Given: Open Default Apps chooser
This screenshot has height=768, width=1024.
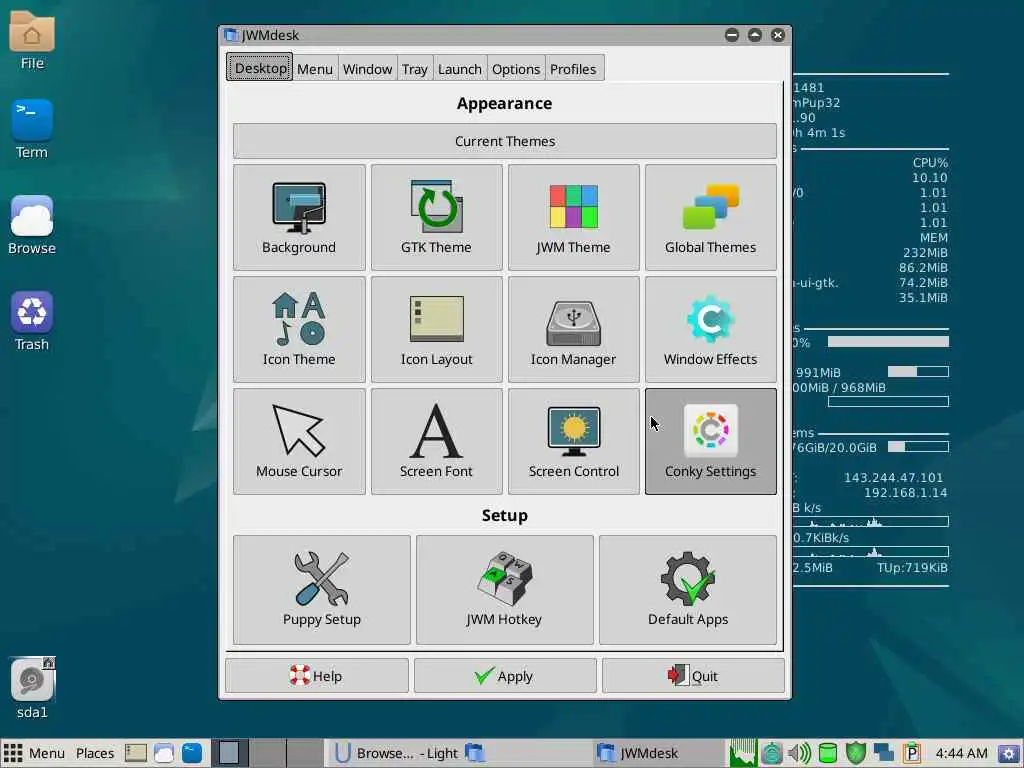Looking at the screenshot, I should tap(688, 590).
